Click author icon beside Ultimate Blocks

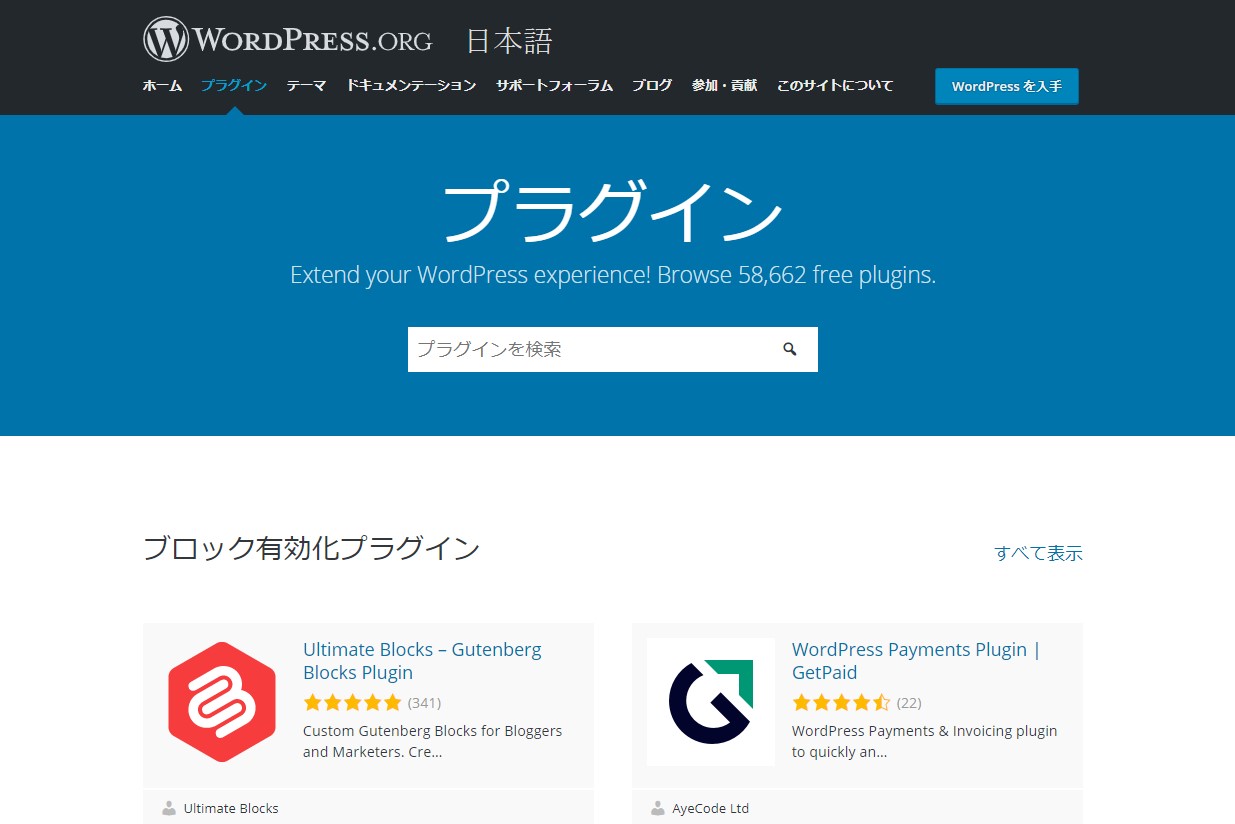pyautogui.click(x=169, y=808)
